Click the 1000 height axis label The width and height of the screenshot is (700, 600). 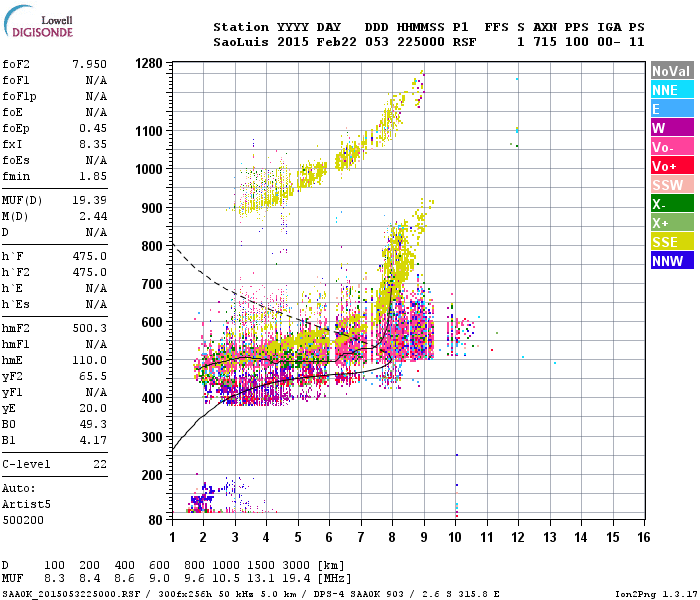click(x=149, y=169)
